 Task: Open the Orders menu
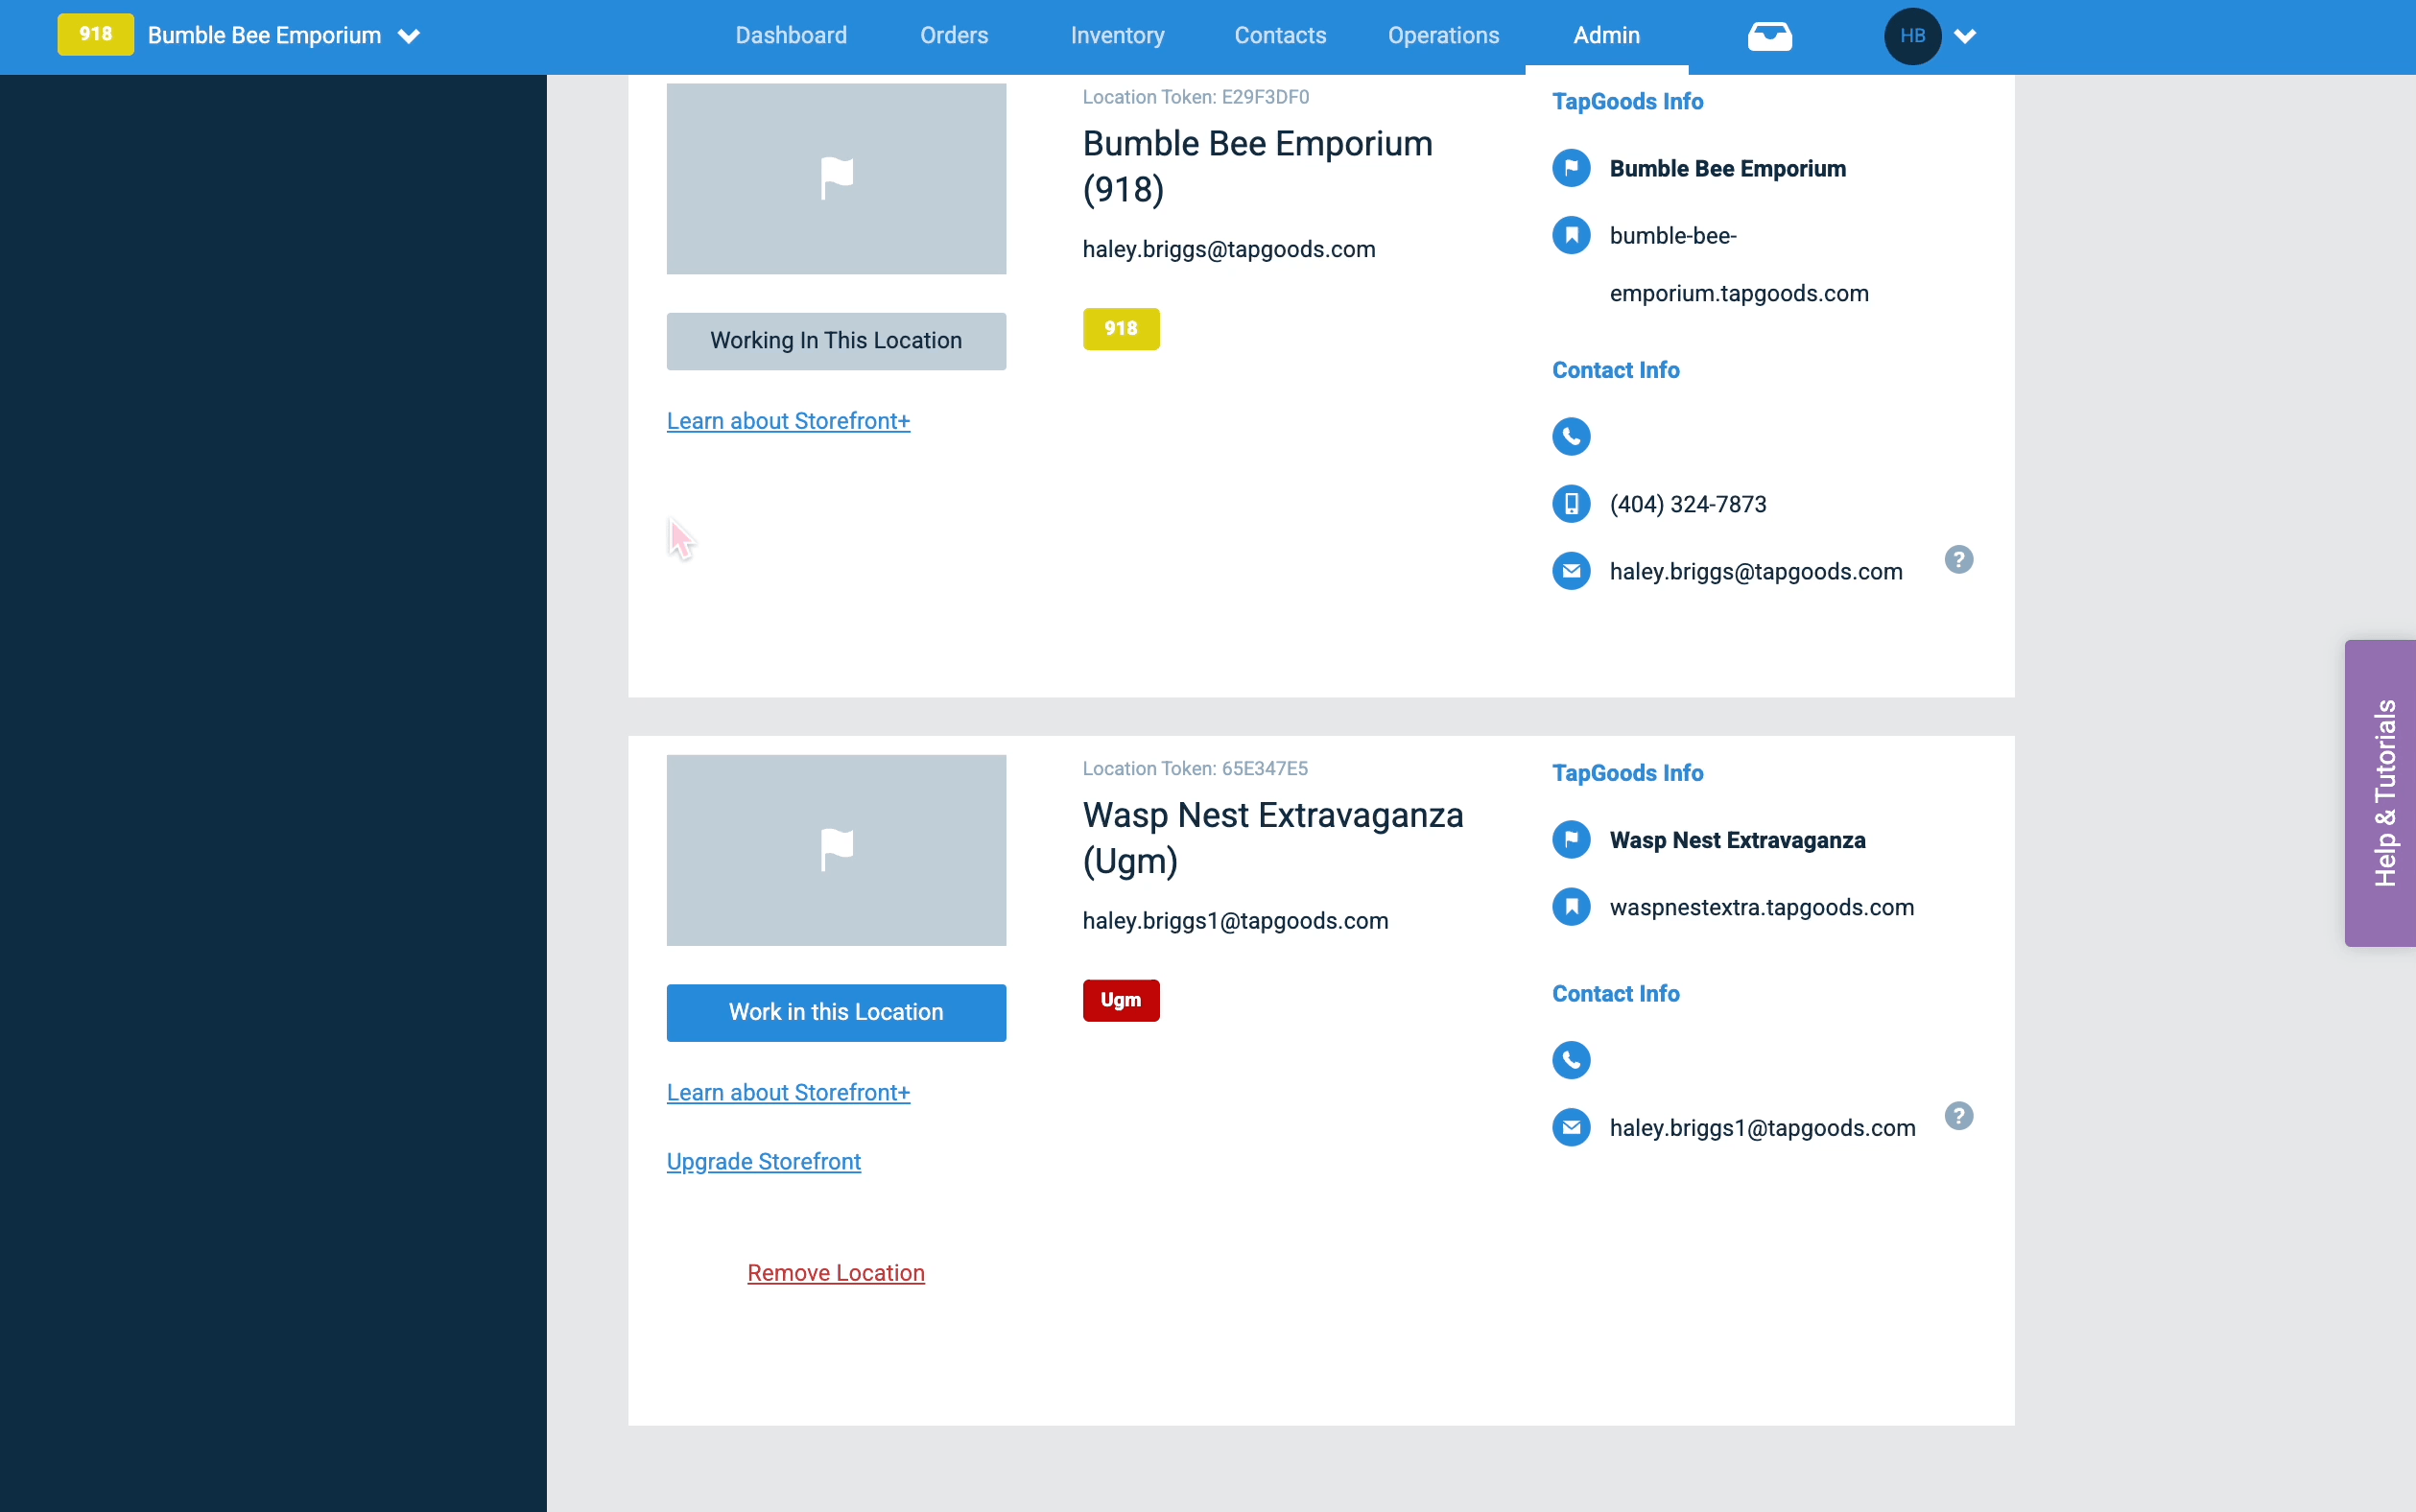click(954, 36)
